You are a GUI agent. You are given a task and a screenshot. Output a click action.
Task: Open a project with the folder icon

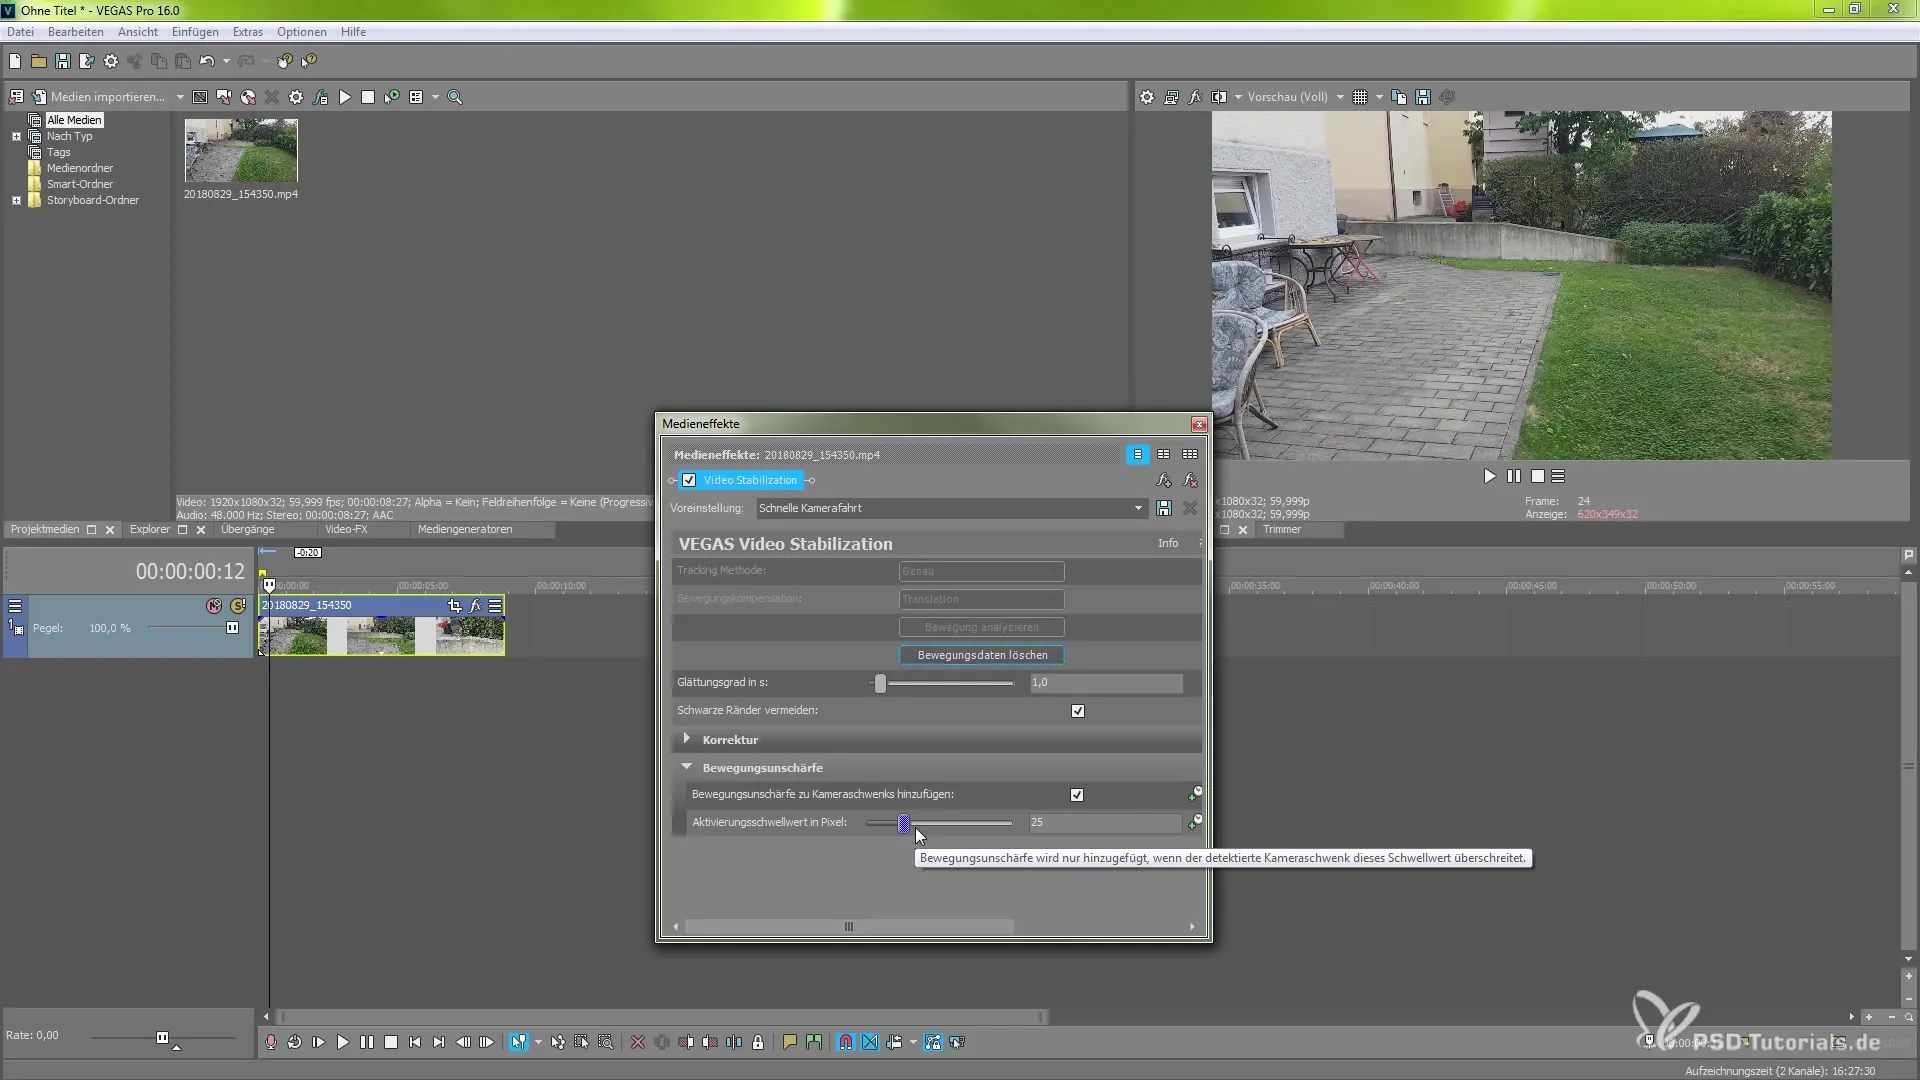[x=39, y=61]
